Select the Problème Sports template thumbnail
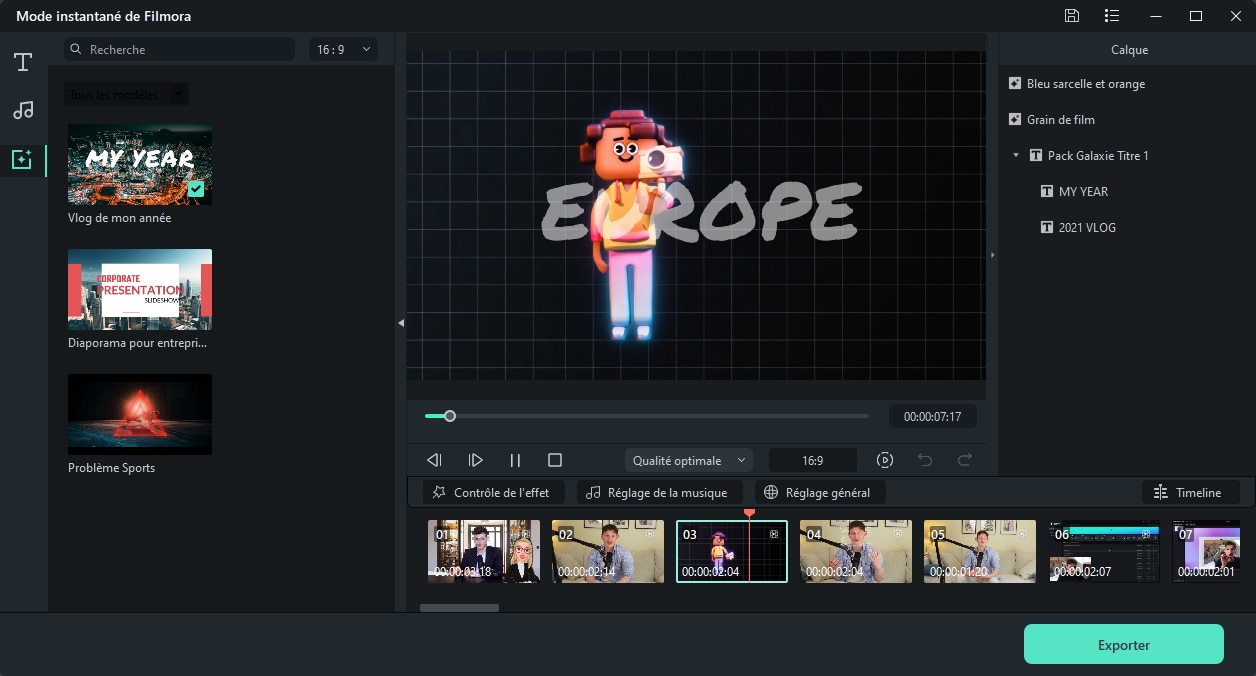Image resolution: width=1256 pixels, height=676 pixels. [140, 414]
